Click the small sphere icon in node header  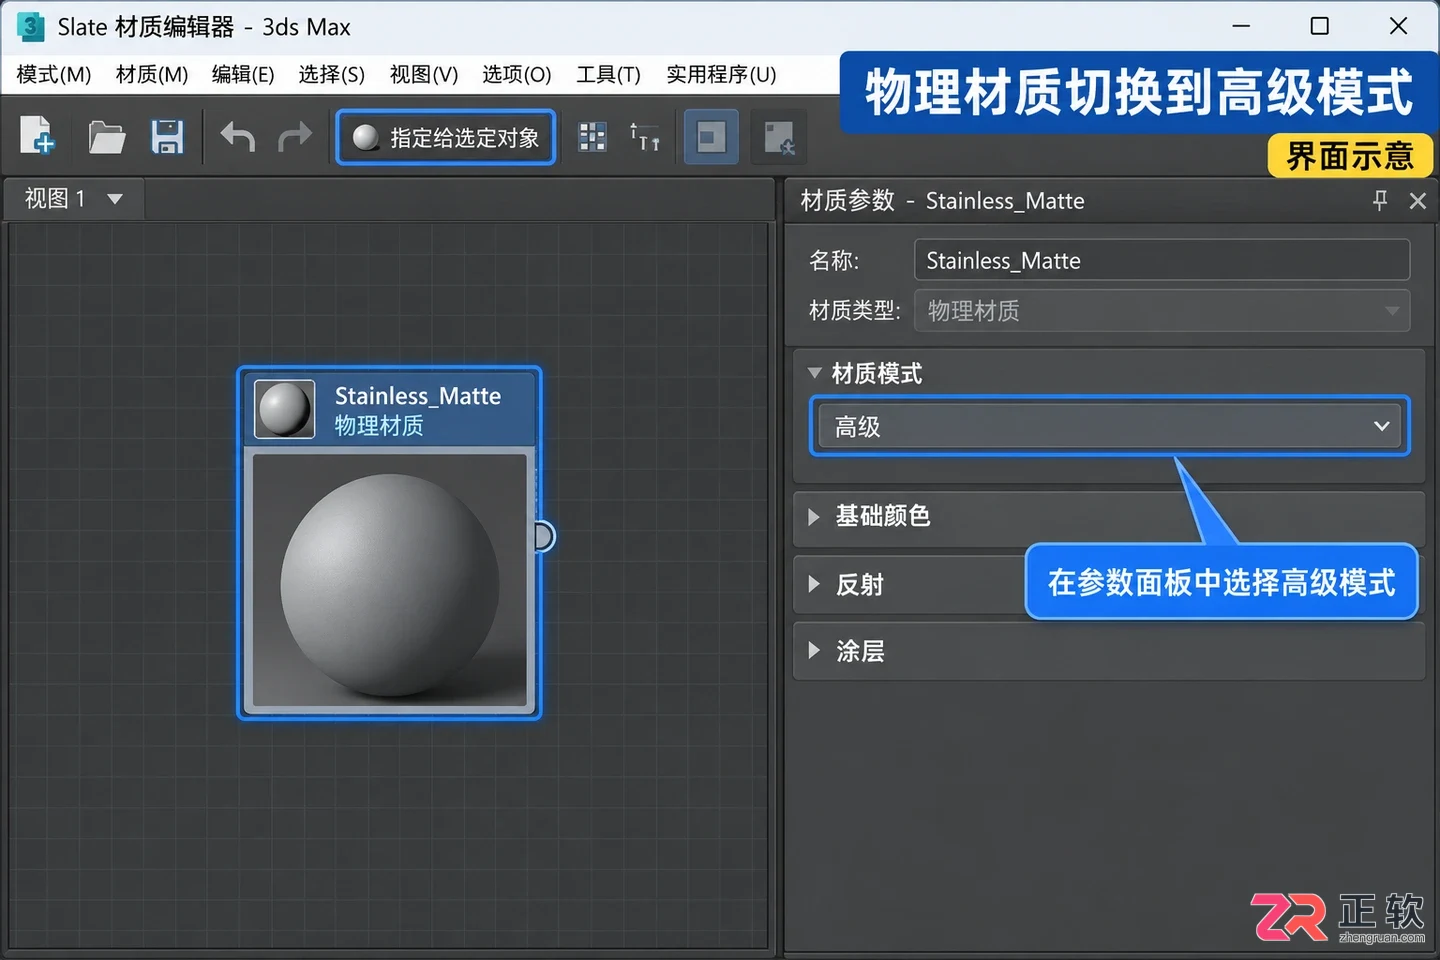click(285, 409)
